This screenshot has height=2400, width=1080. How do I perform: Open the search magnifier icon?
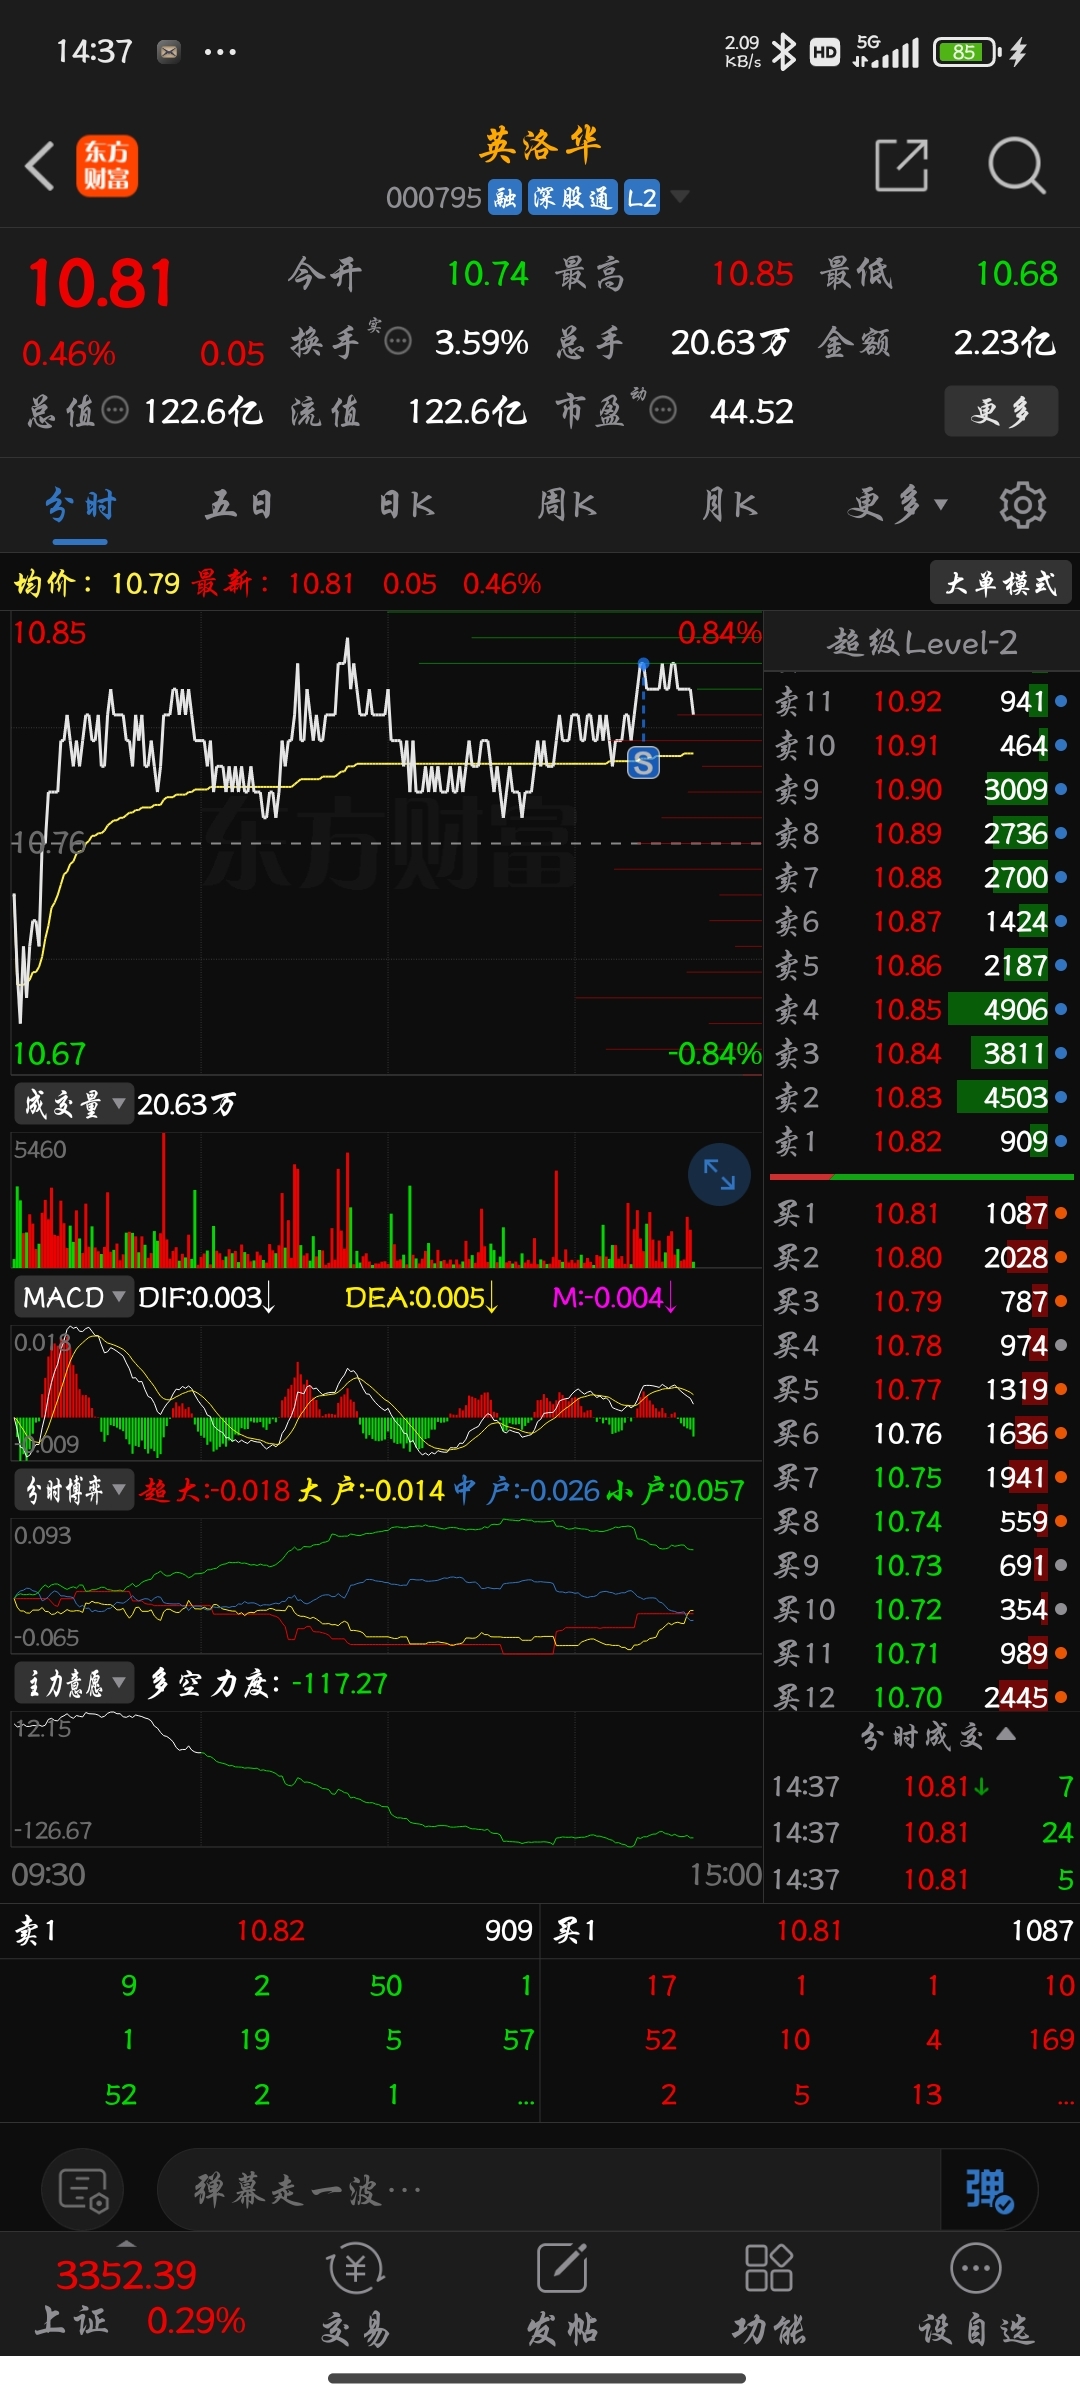coord(1016,165)
